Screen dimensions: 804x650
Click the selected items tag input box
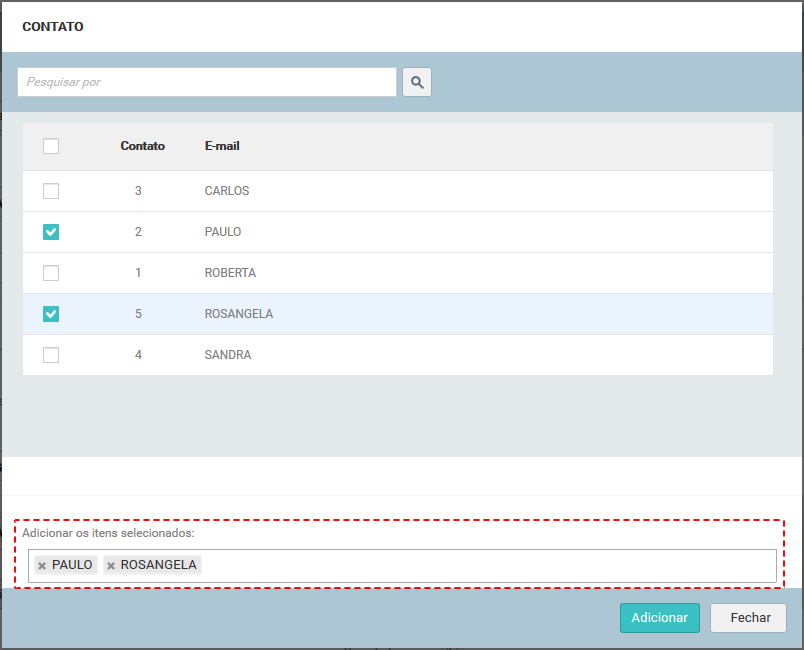click(x=402, y=565)
